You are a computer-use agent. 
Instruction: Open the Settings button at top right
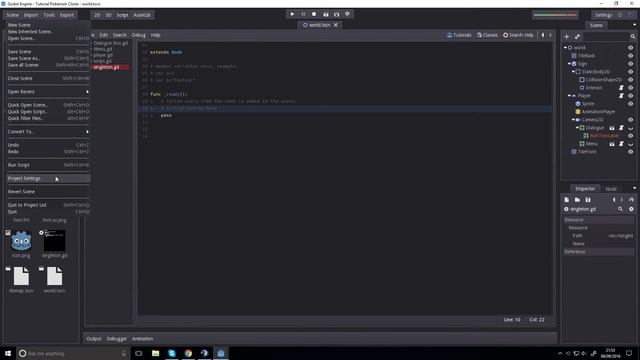click(x=603, y=15)
